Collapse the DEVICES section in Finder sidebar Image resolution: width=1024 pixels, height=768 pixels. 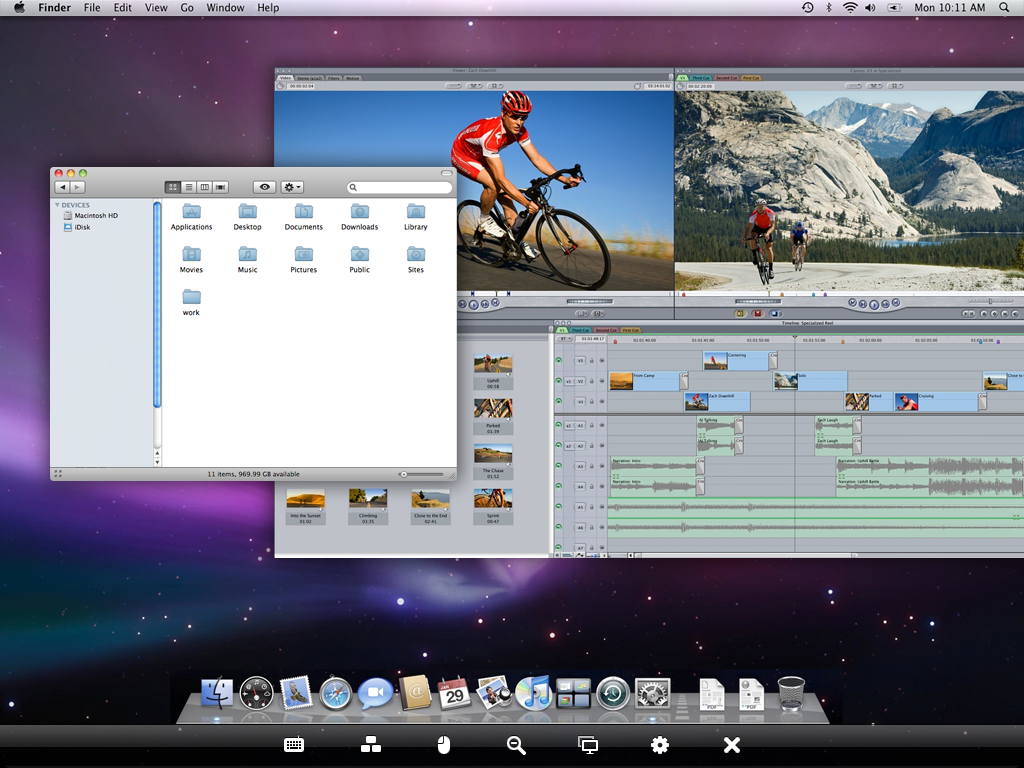click(x=57, y=205)
